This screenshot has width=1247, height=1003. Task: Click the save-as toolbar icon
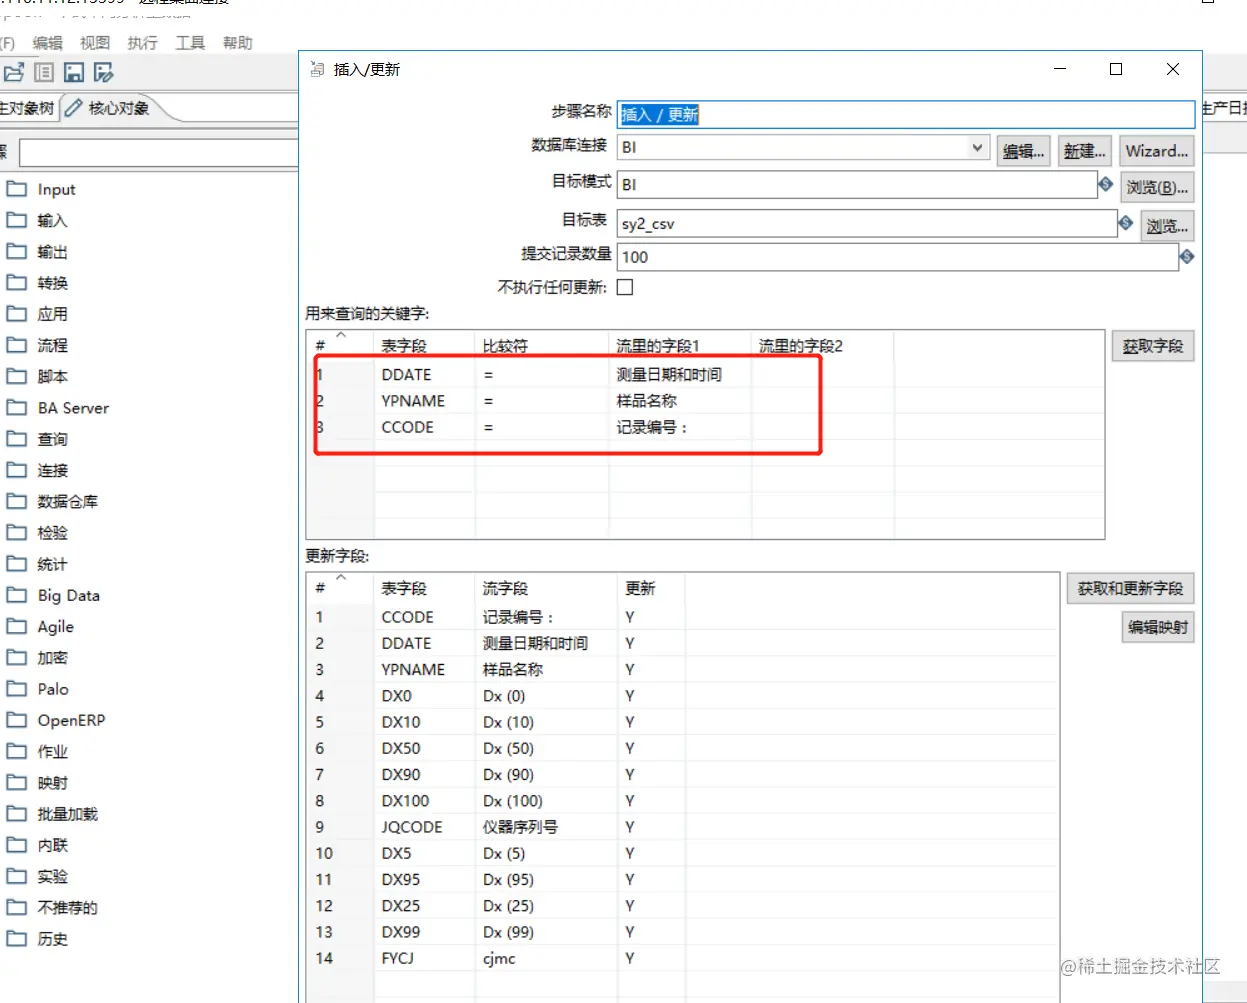pos(103,72)
